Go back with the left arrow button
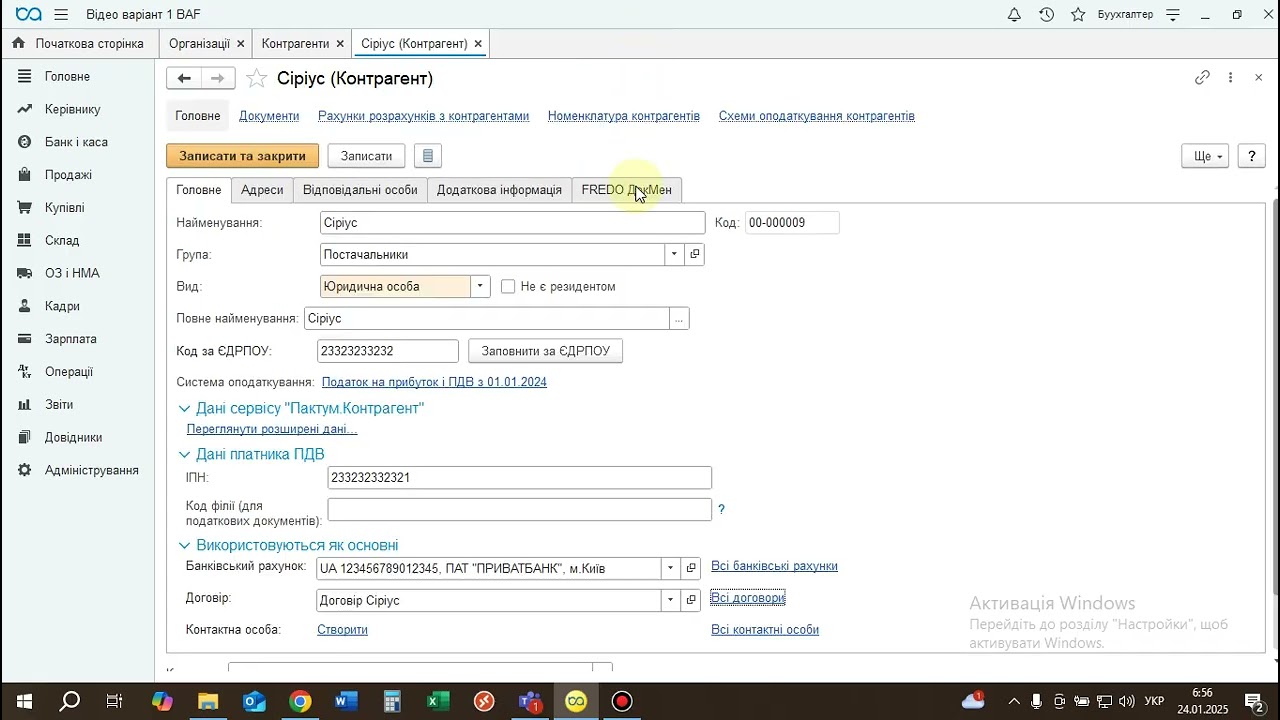This screenshot has height=720, width=1280. 184,78
